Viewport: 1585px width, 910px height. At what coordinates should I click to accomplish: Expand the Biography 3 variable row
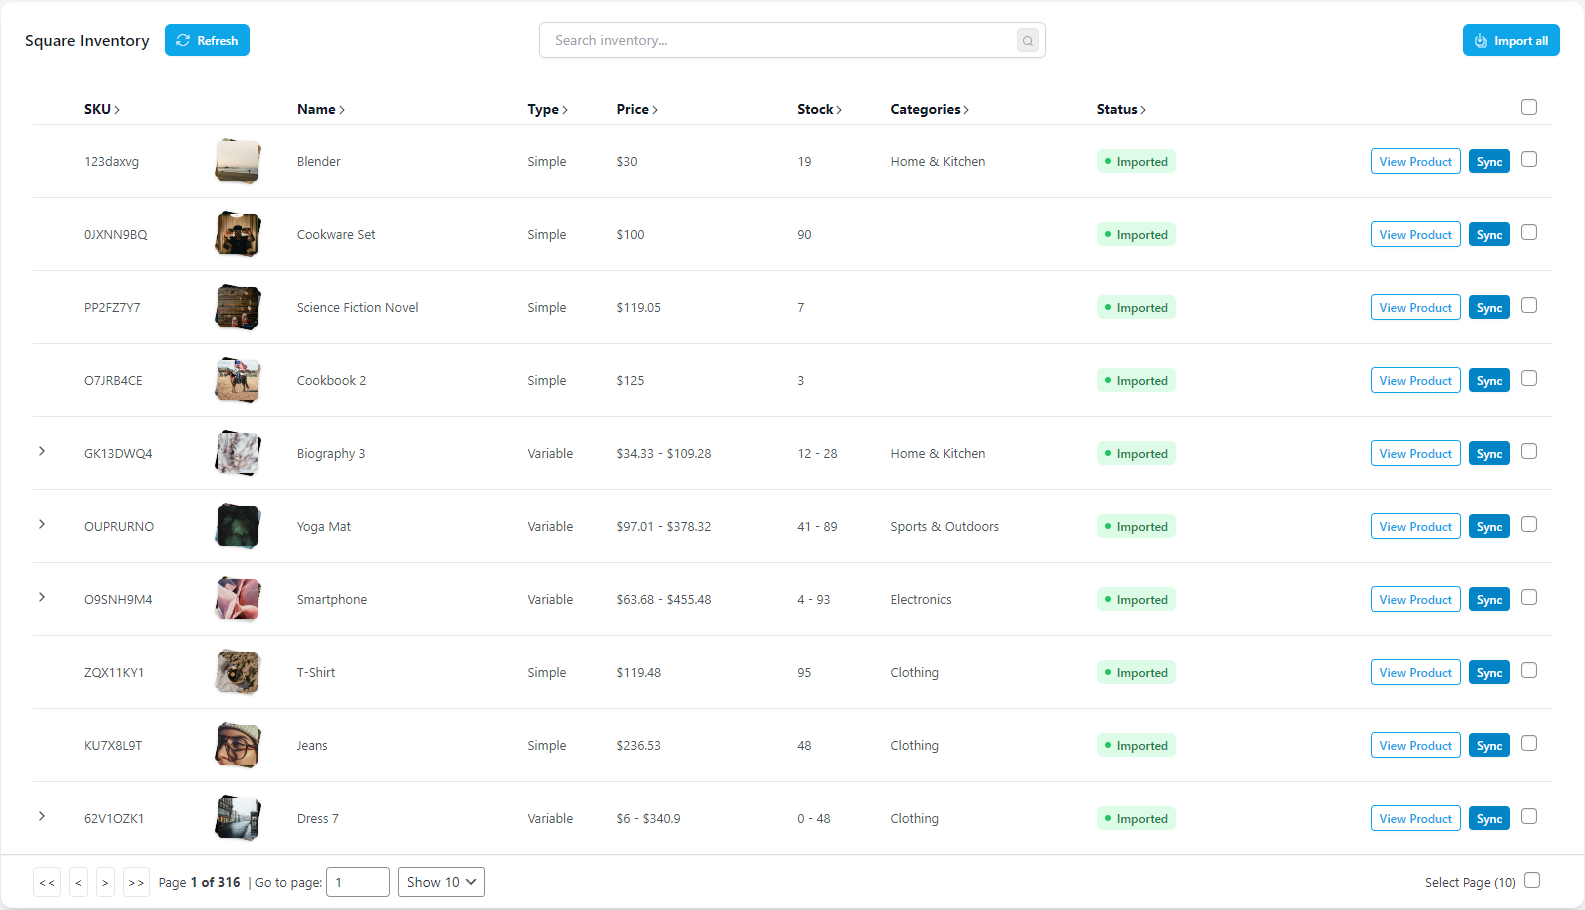(x=42, y=451)
